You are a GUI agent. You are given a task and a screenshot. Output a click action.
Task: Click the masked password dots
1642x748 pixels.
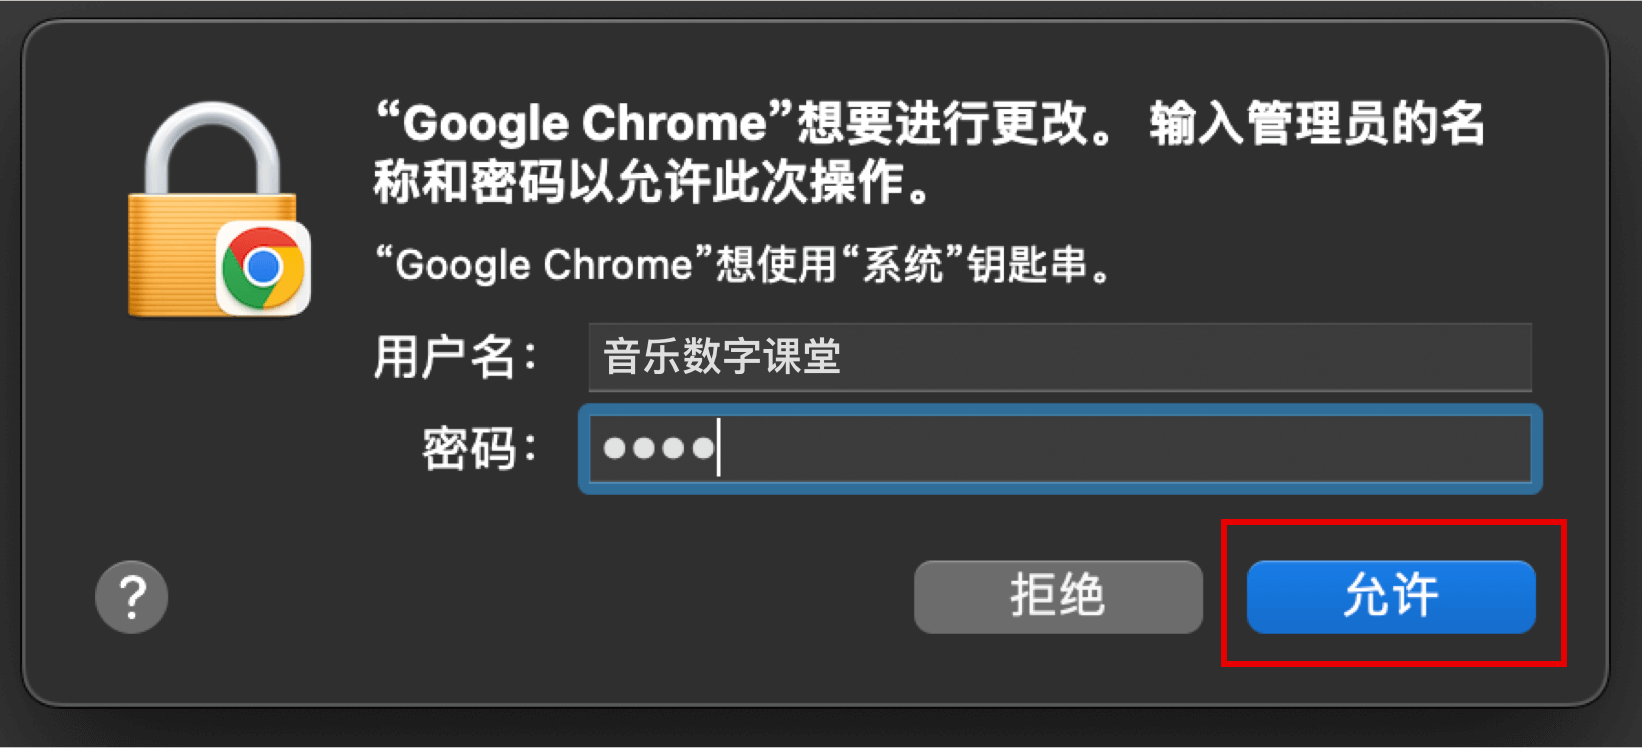659,449
